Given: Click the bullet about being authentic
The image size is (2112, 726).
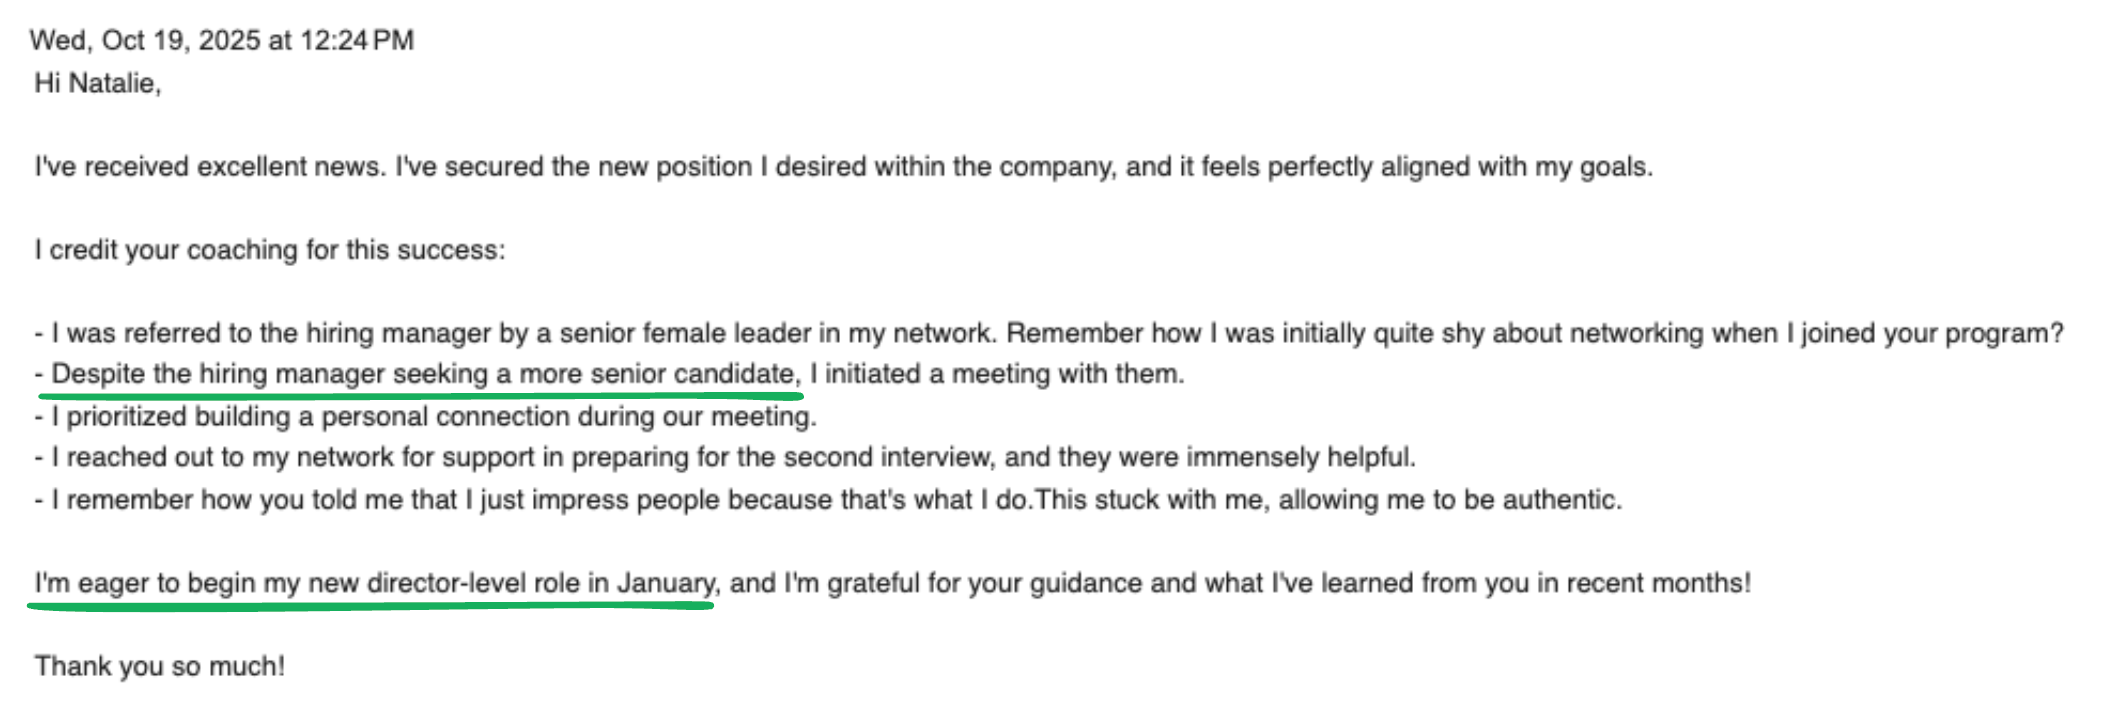Looking at the screenshot, I should [x=828, y=500].
